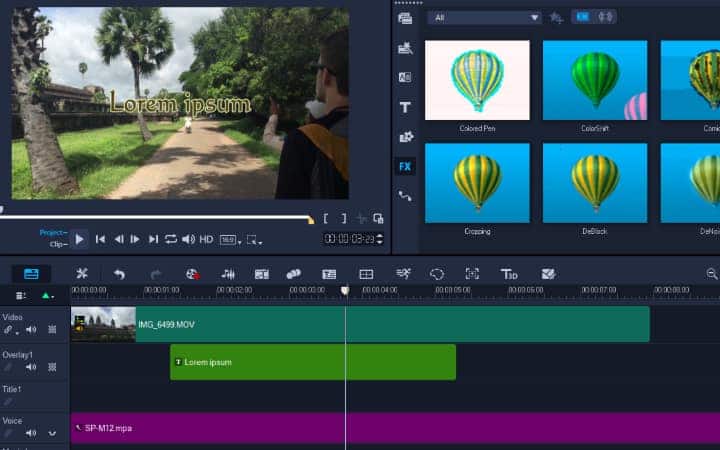Expand the Voice track options chevron
Image resolution: width=720 pixels, height=450 pixels.
tap(52, 433)
